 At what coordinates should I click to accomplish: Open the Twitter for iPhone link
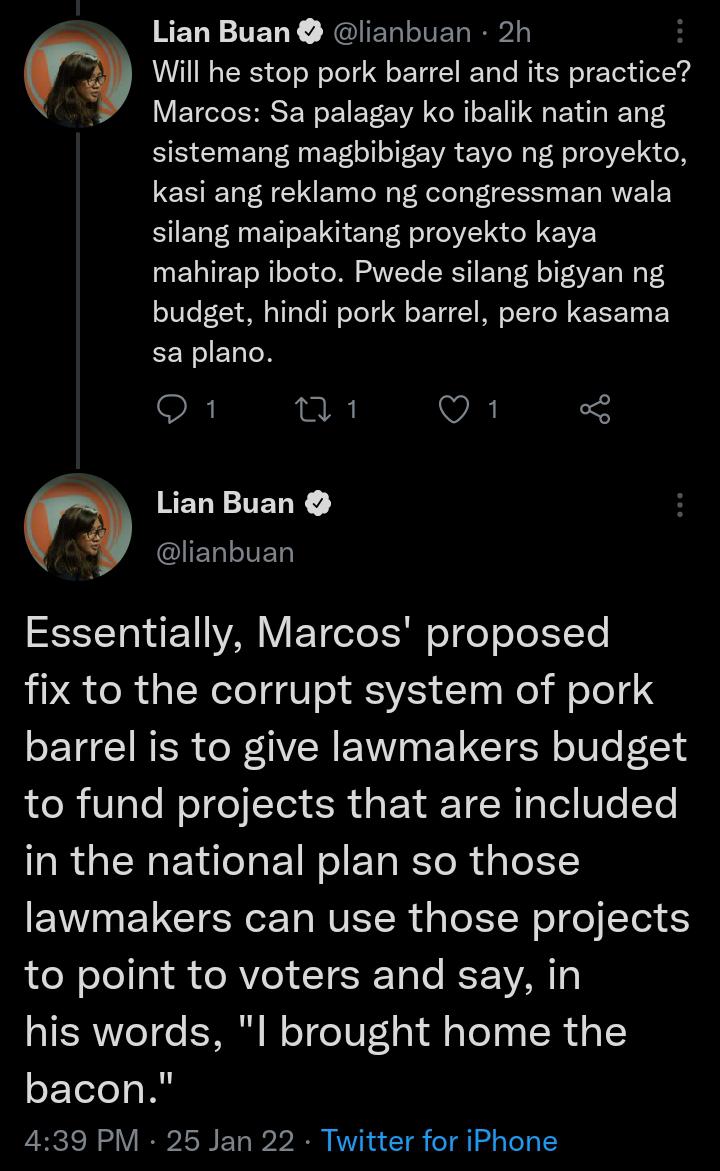pos(439,1141)
